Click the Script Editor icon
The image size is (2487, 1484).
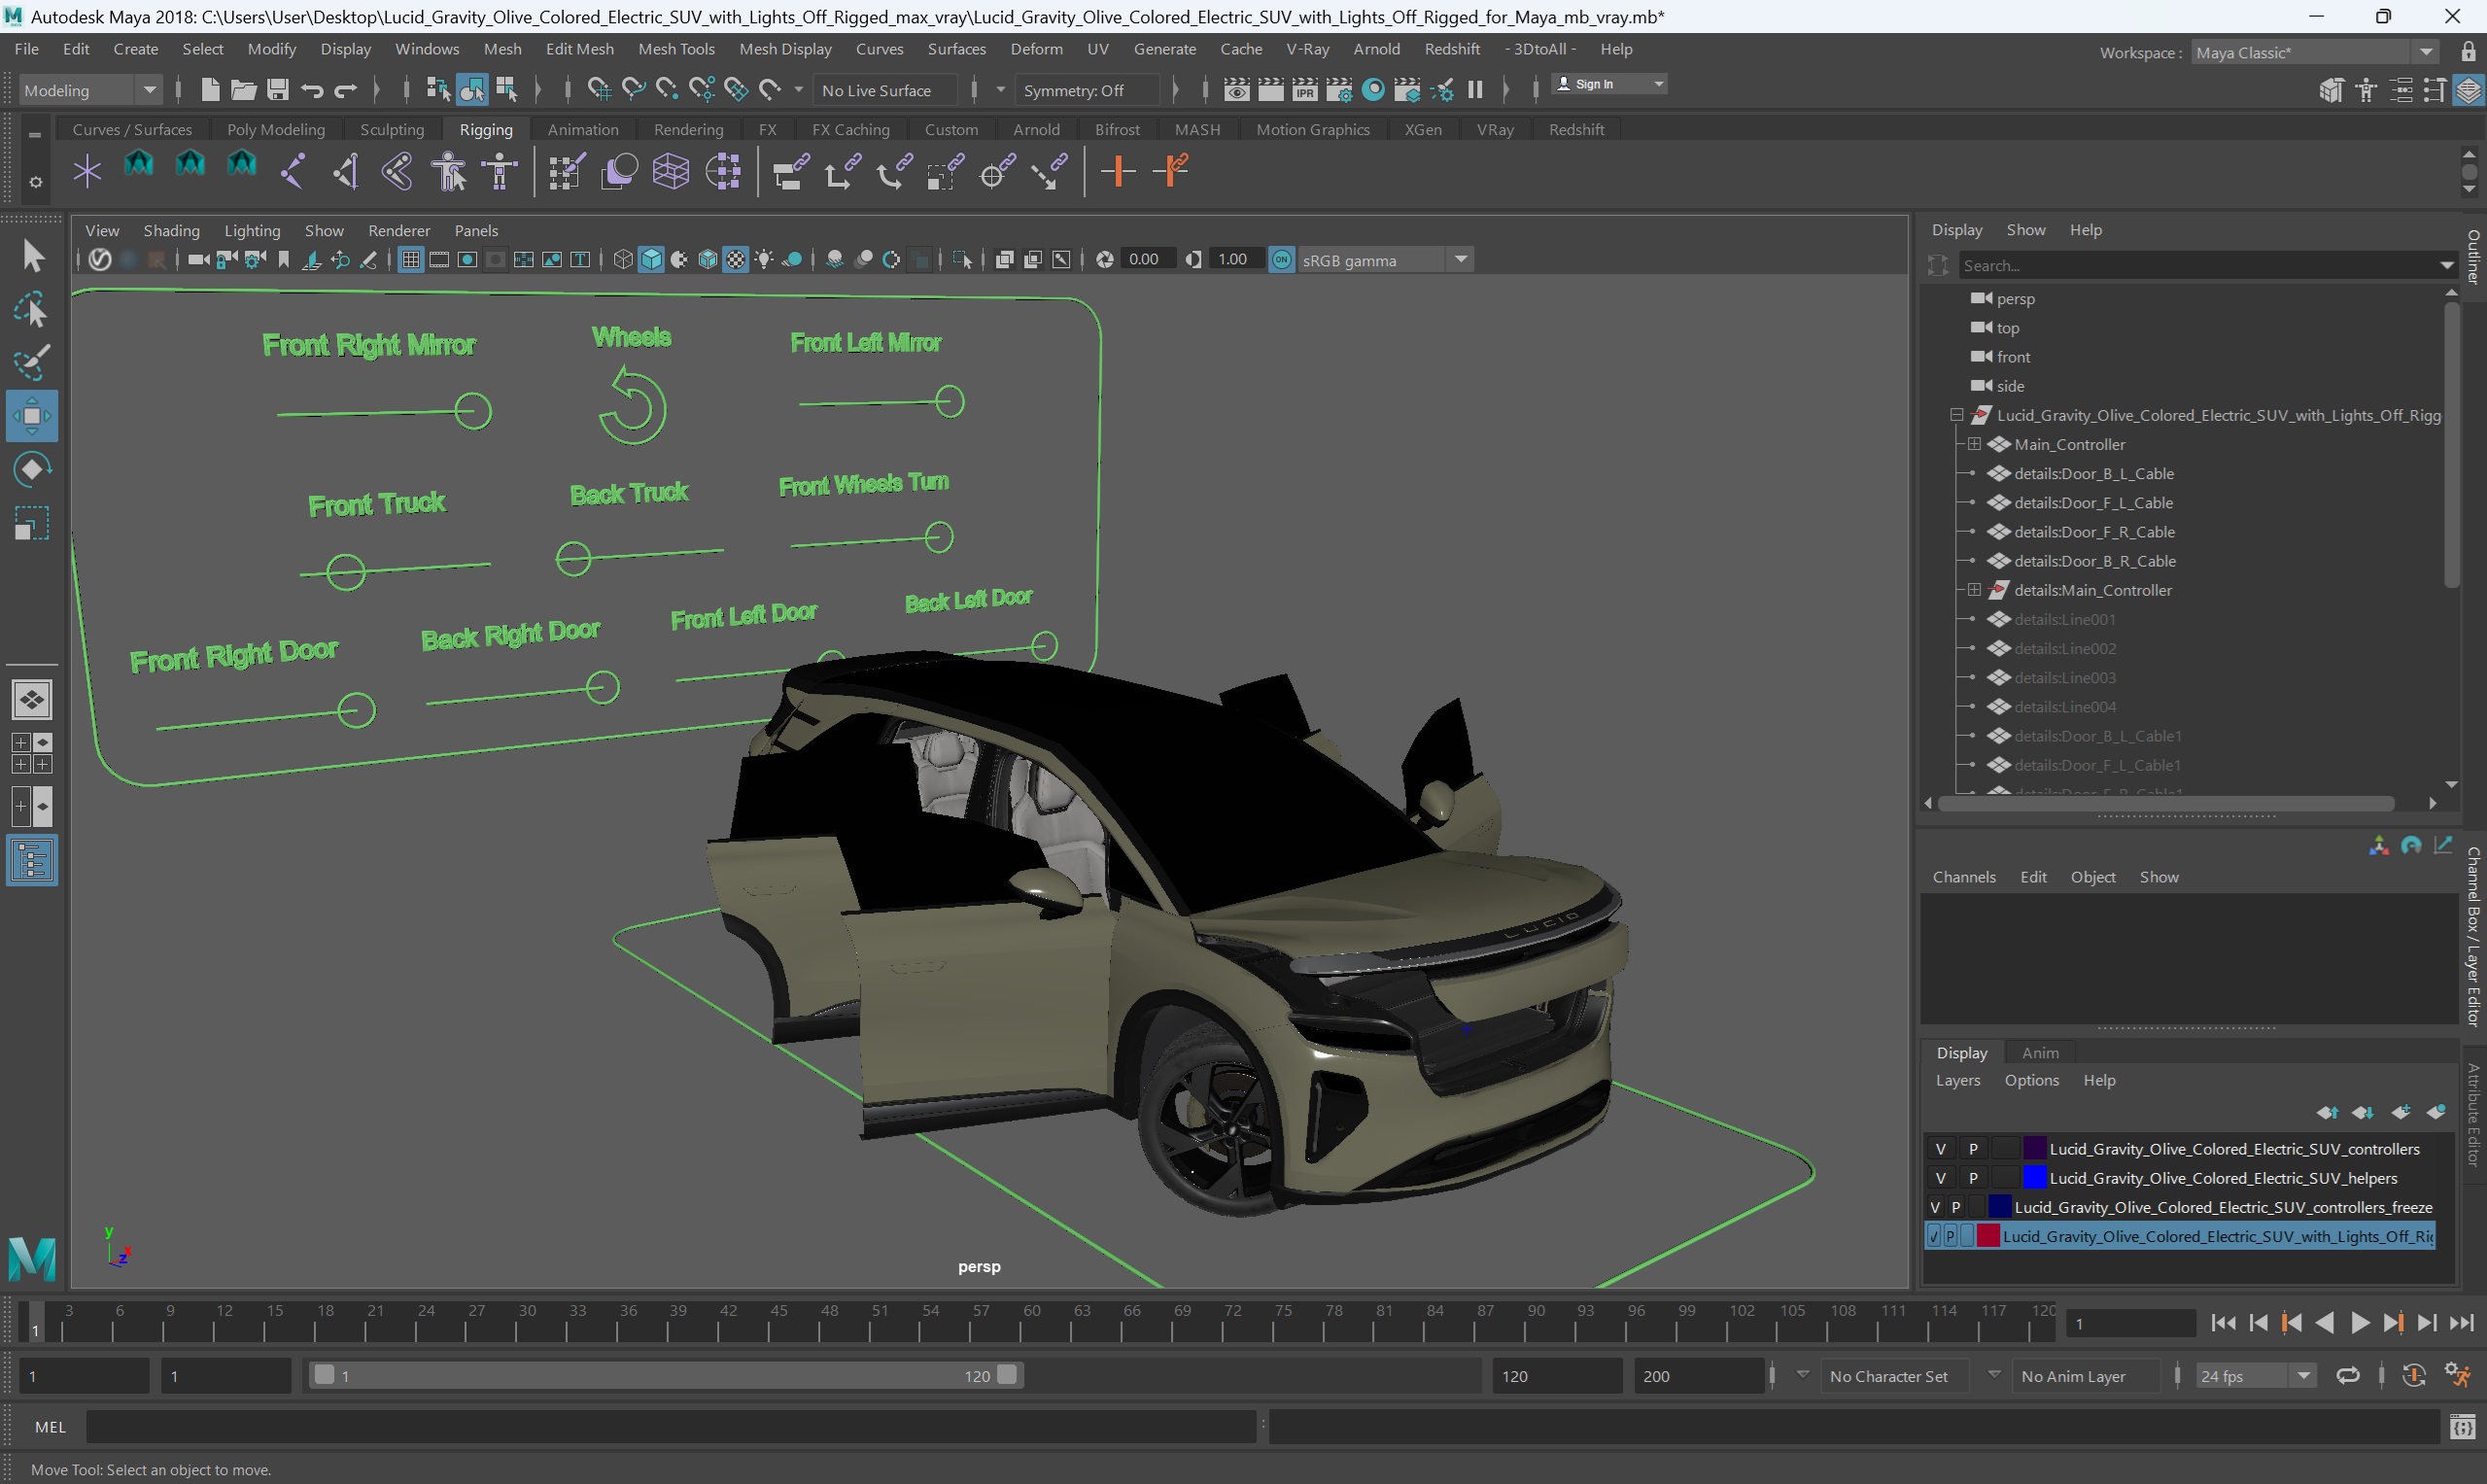(x=2463, y=1427)
